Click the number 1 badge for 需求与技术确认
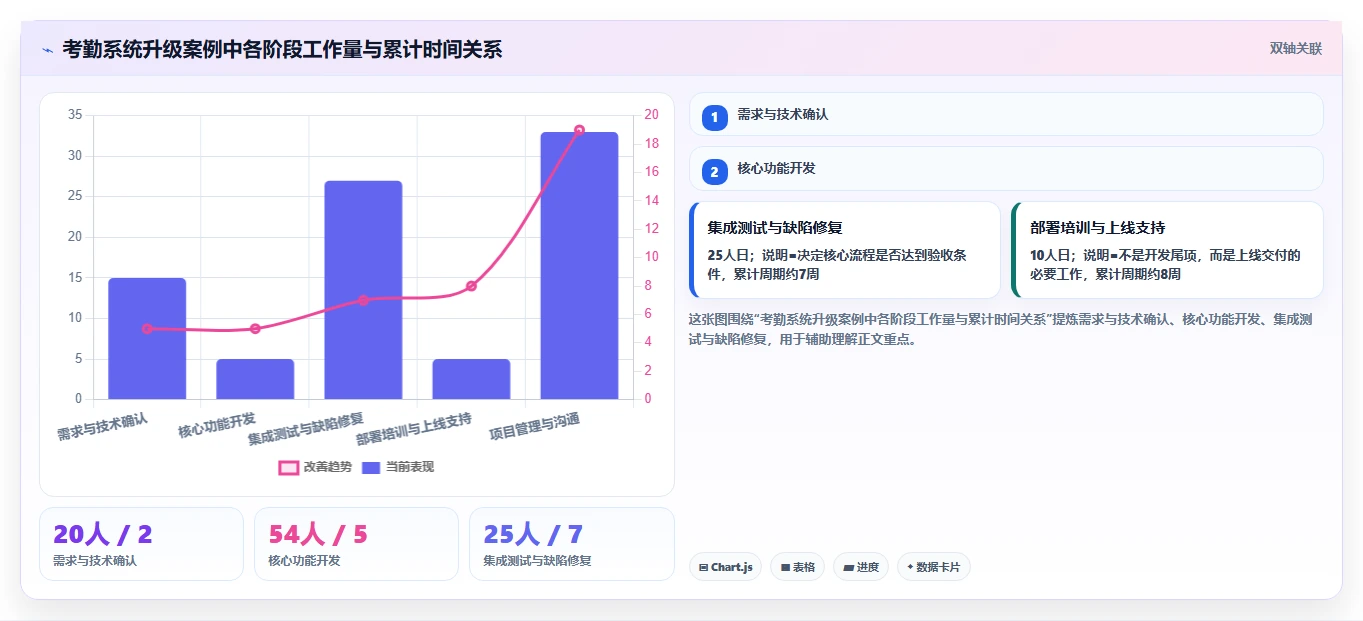Screen dimensions: 1363x621 click(x=714, y=118)
